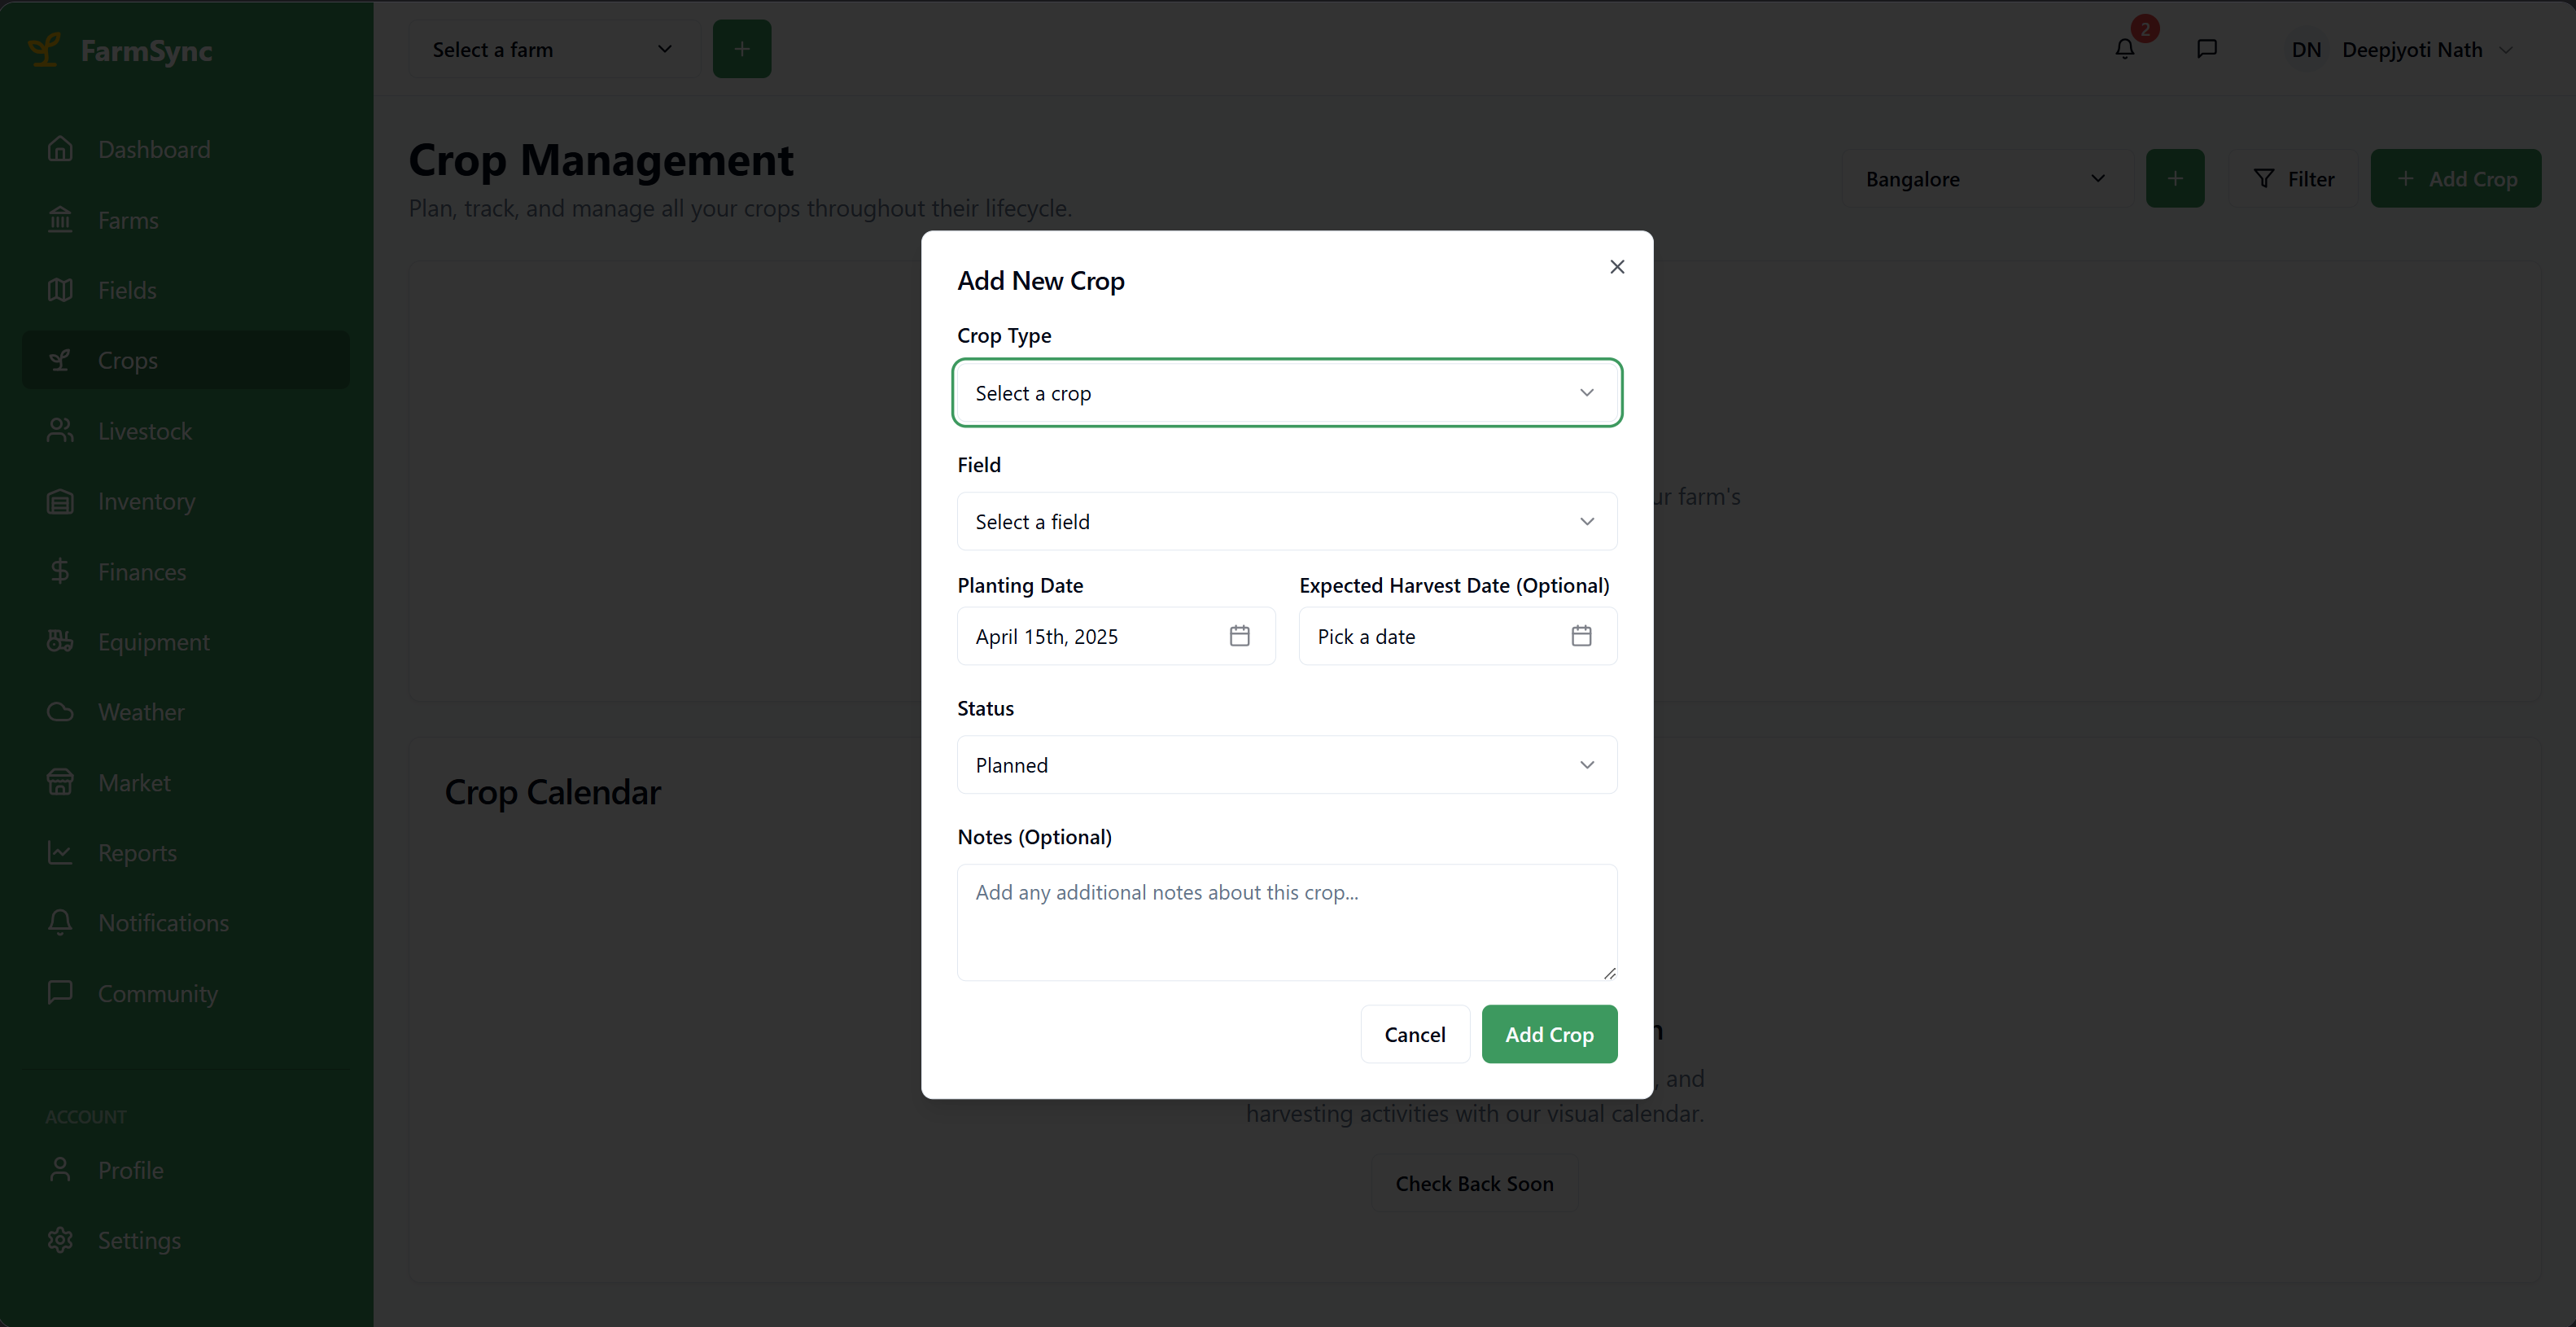The height and width of the screenshot is (1327, 2576).
Task: Click the Livestock icon in sidebar
Action: click(60, 431)
